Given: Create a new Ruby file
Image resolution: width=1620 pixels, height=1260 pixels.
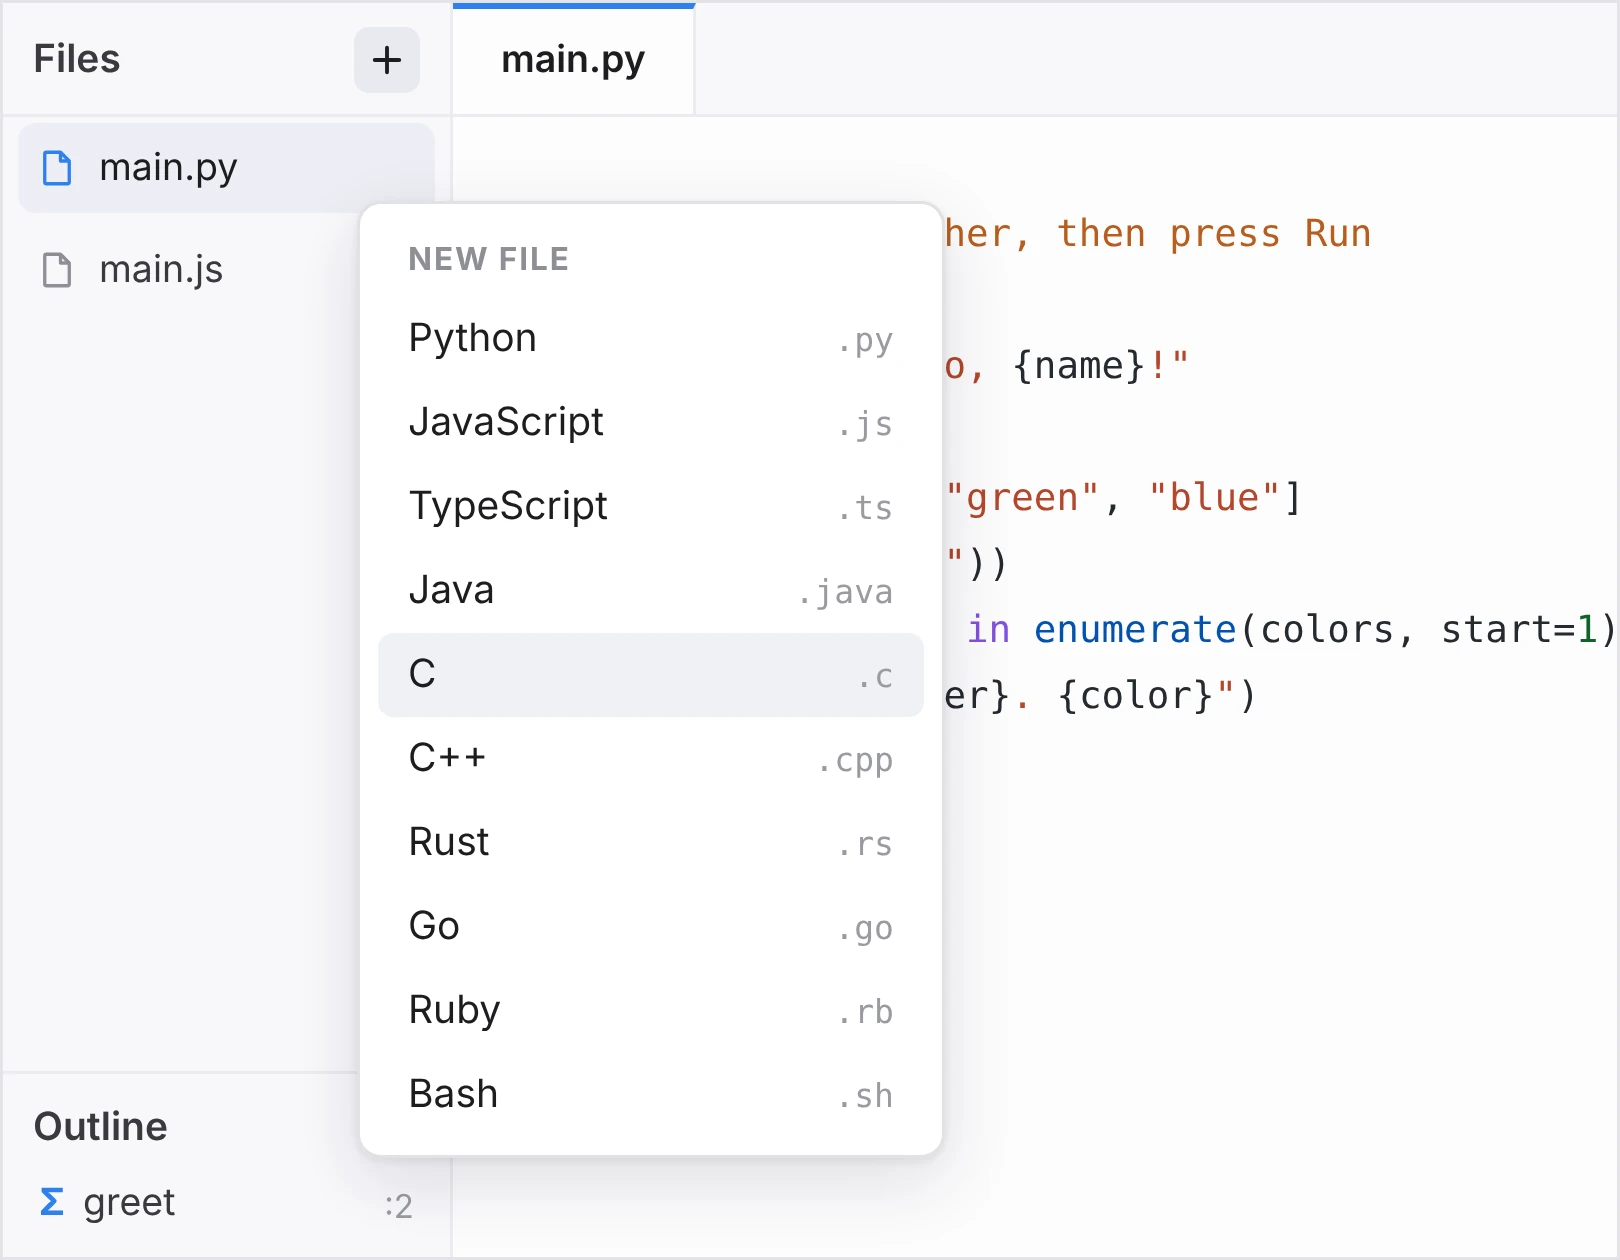Looking at the screenshot, I should 651,1011.
